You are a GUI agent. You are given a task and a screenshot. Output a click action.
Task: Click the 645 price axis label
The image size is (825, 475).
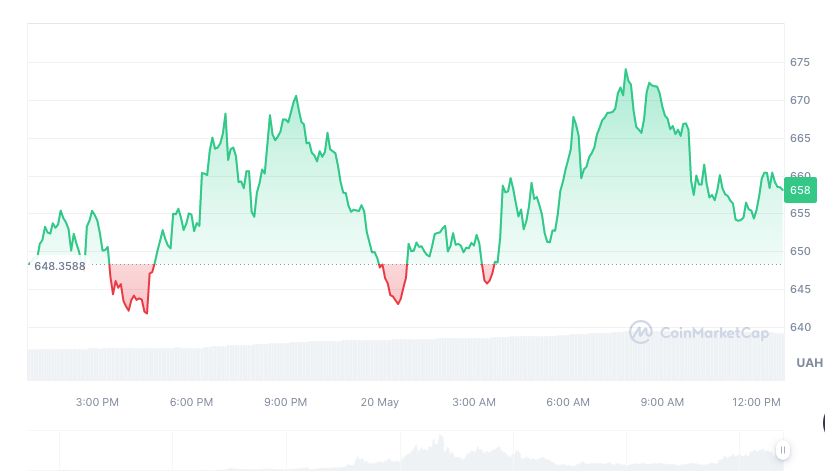(x=800, y=289)
